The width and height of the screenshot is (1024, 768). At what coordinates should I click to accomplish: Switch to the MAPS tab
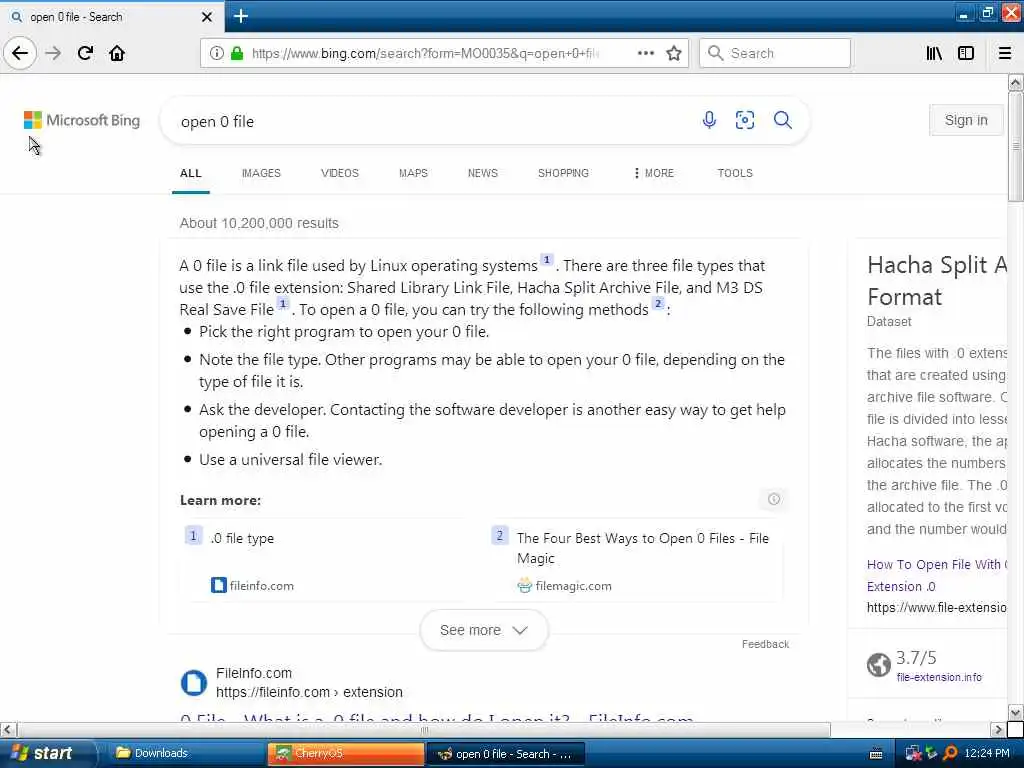coord(413,173)
